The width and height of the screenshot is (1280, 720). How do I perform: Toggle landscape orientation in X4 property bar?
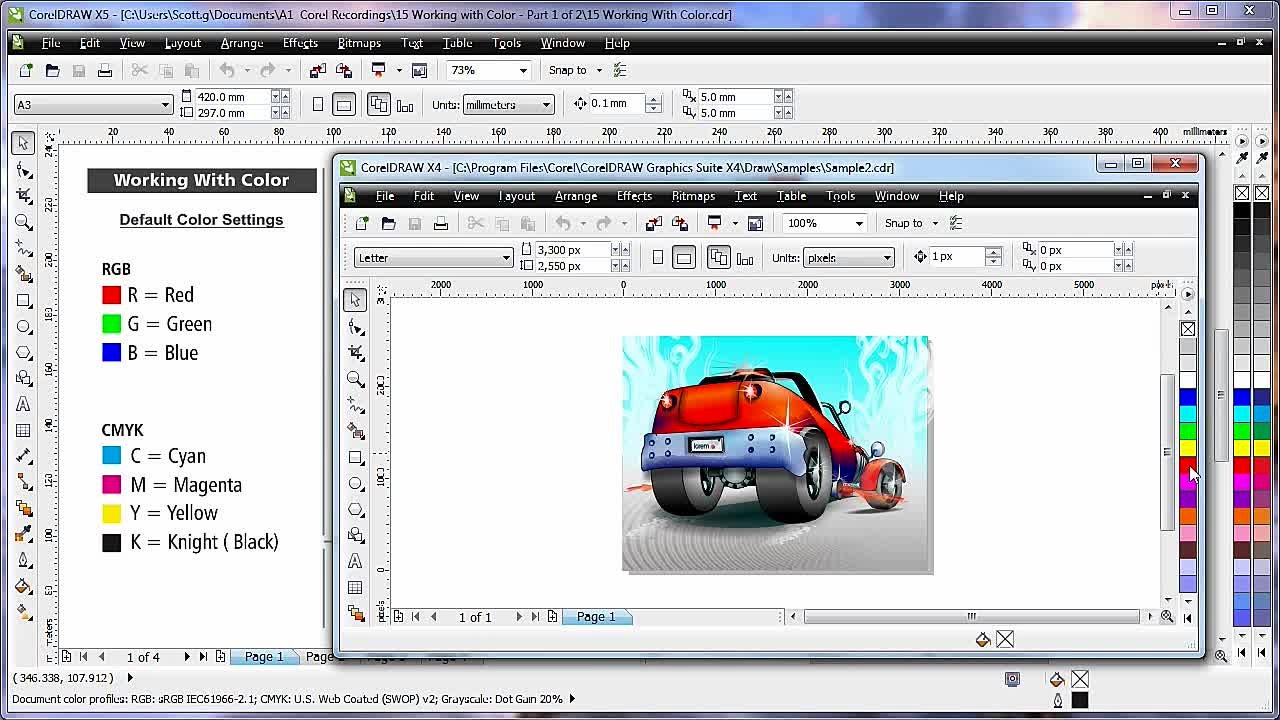683,258
